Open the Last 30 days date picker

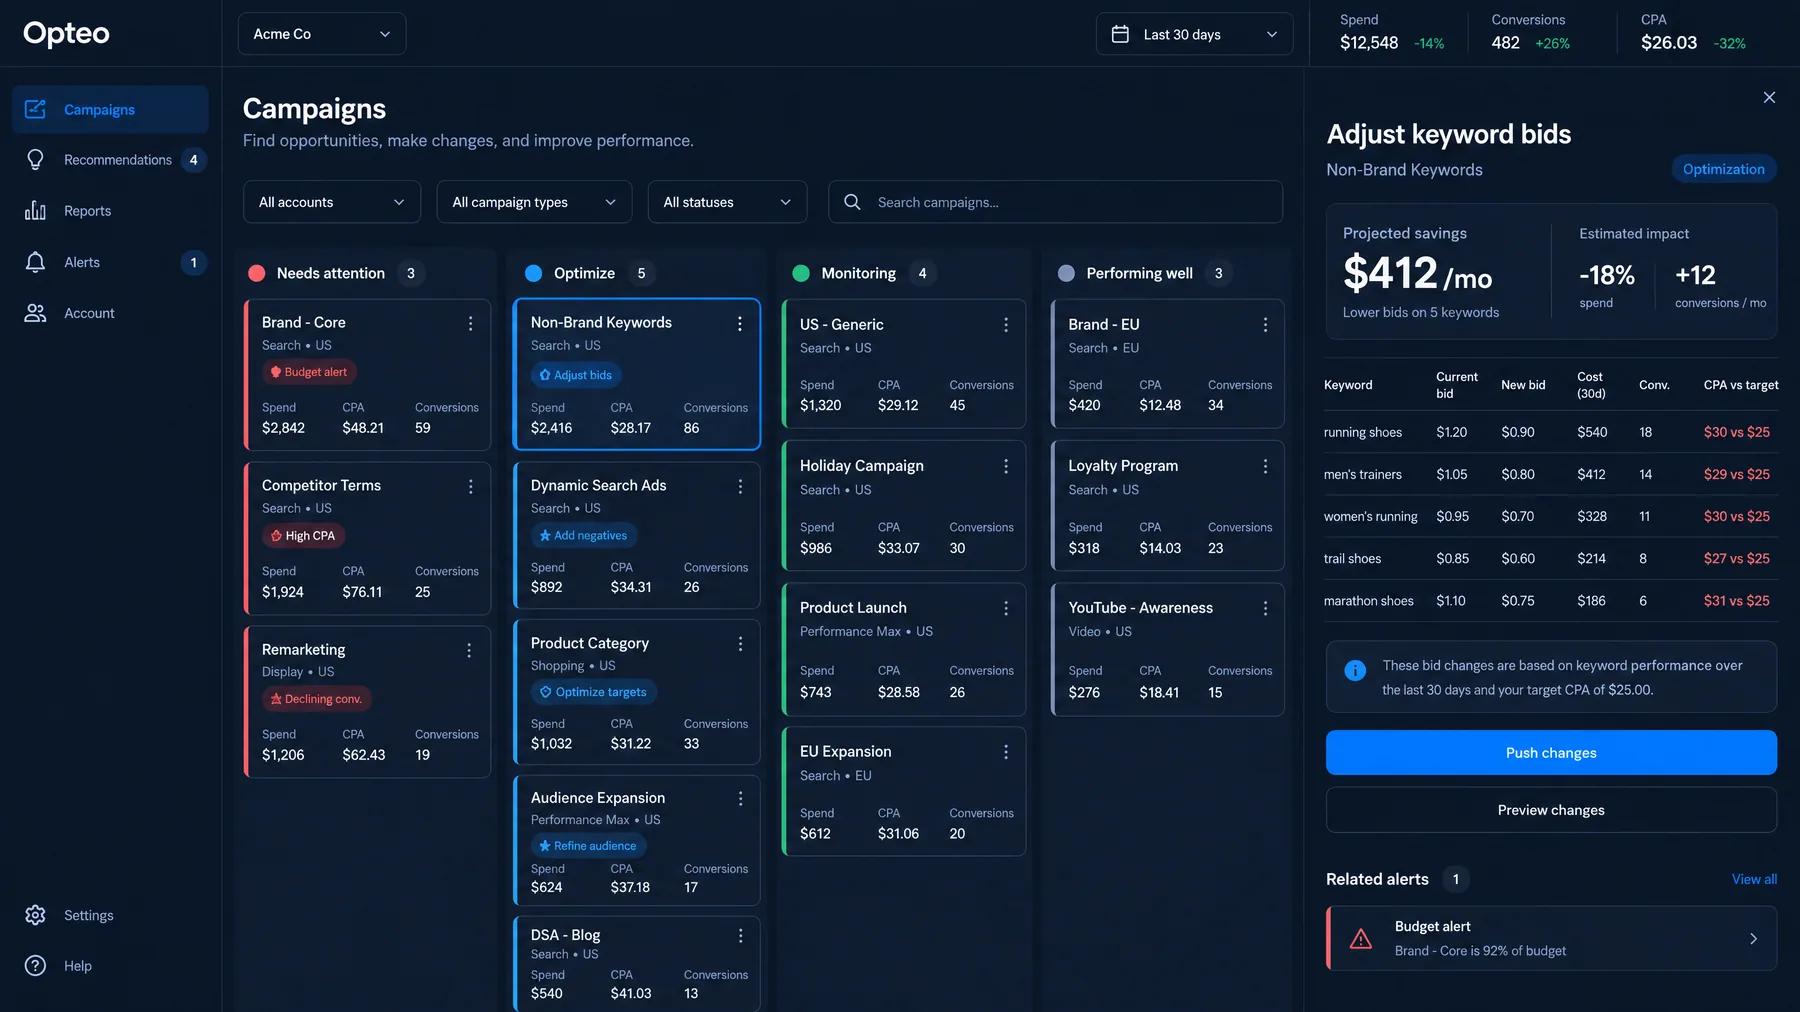tap(1194, 34)
